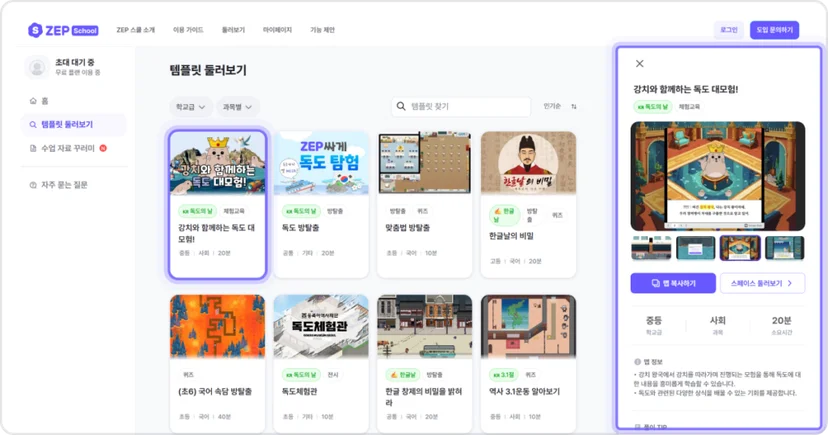This screenshot has width=828, height=435.
Task: Click the 맵 복사하기 button
Action: pos(673,283)
